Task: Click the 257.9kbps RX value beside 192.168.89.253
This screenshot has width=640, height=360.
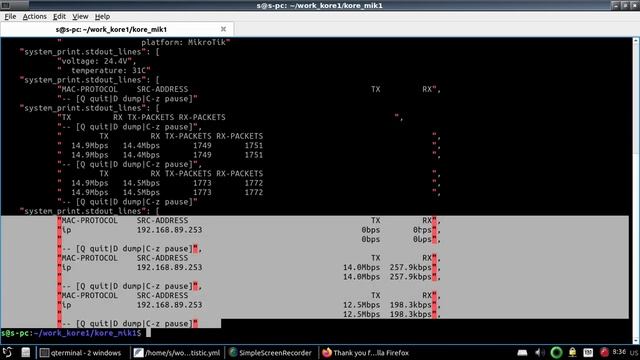Action: pyautogui.click(x=410, y=267)
